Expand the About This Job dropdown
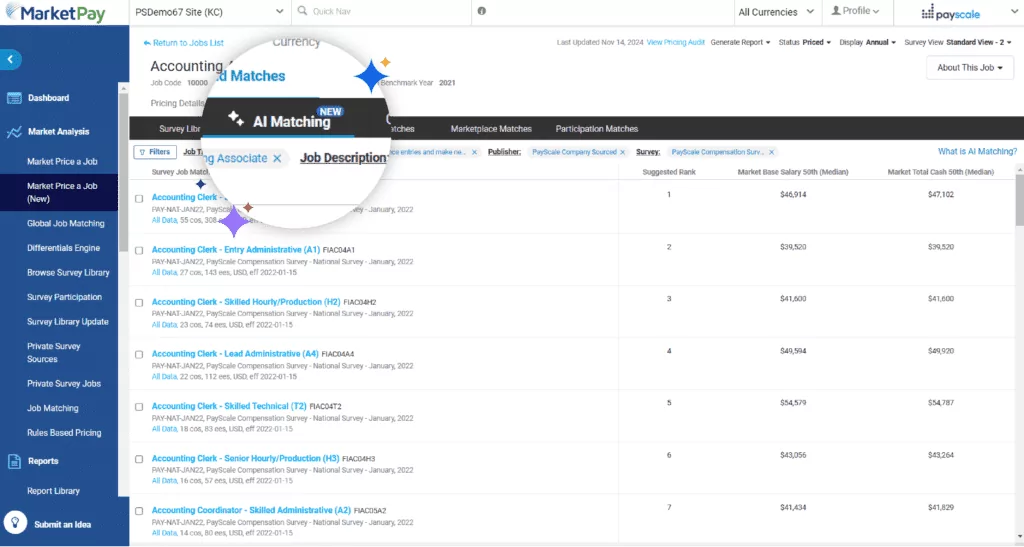This screenshot has width=1024, height=547. [969, 68]
